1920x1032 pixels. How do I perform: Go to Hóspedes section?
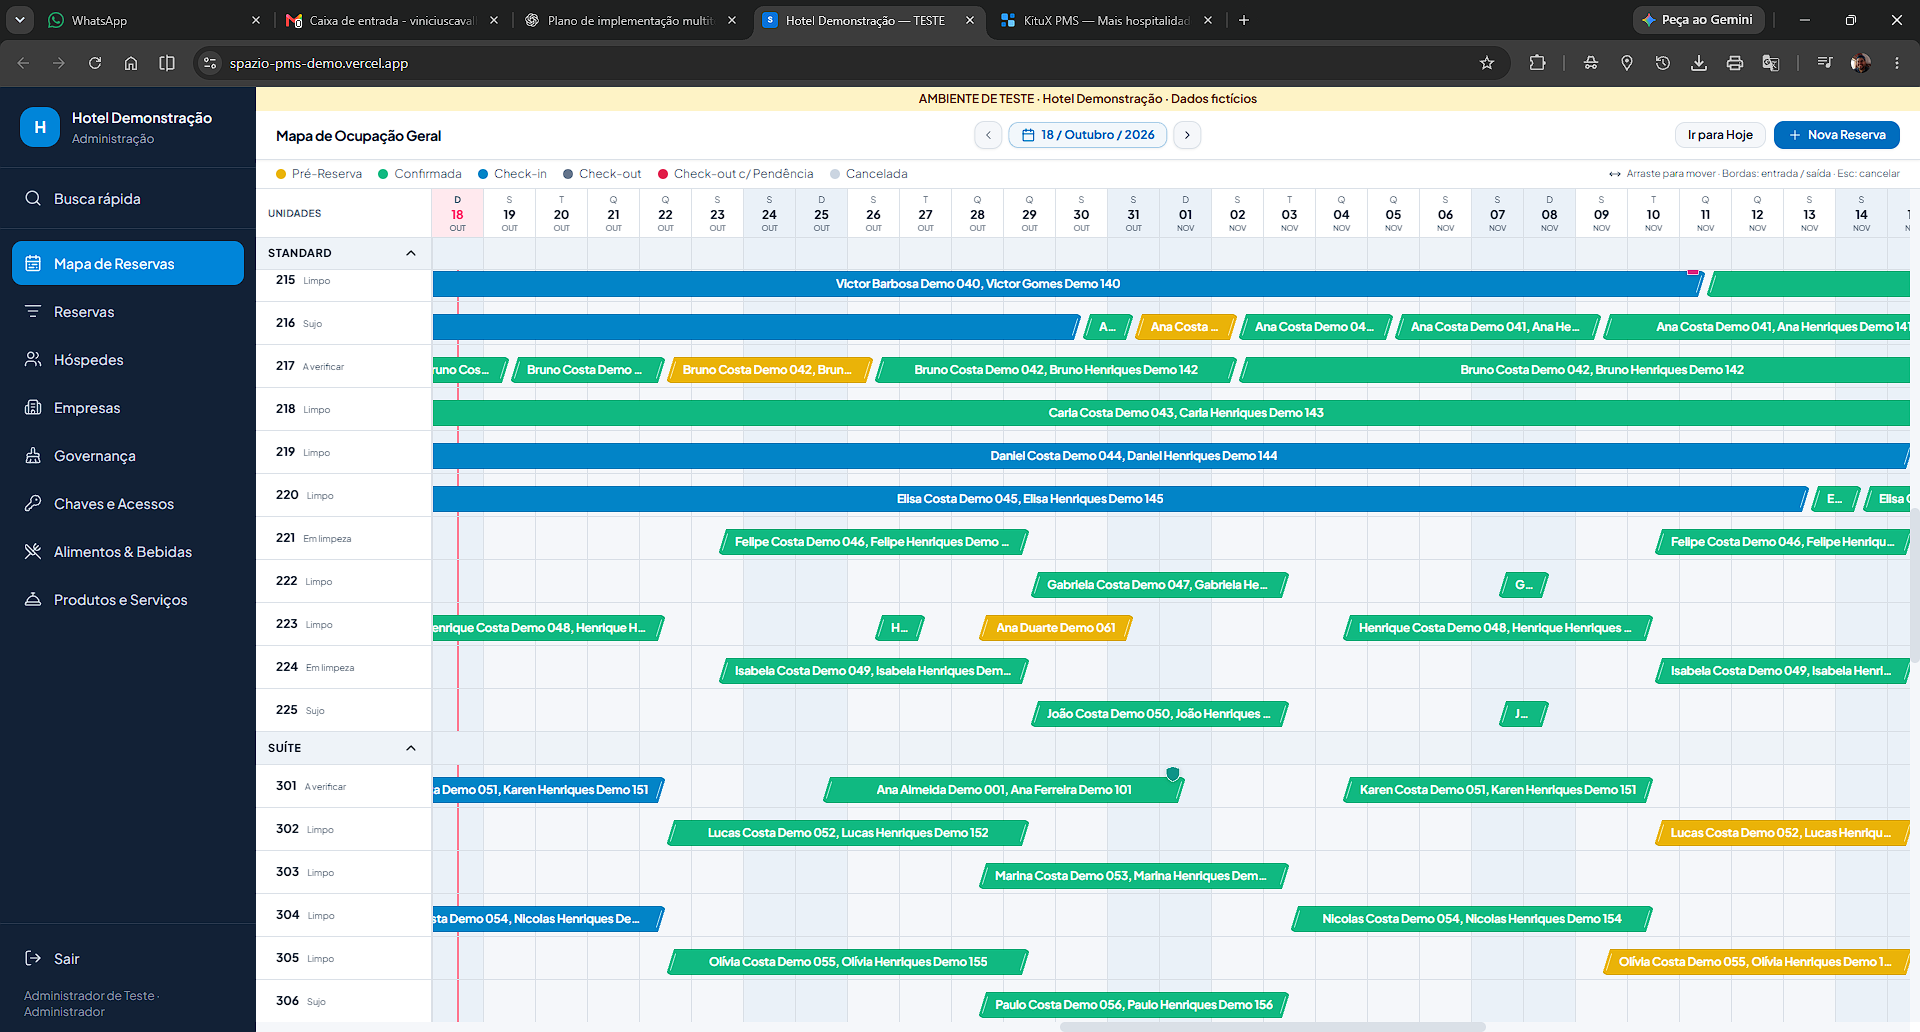(128, 360)
